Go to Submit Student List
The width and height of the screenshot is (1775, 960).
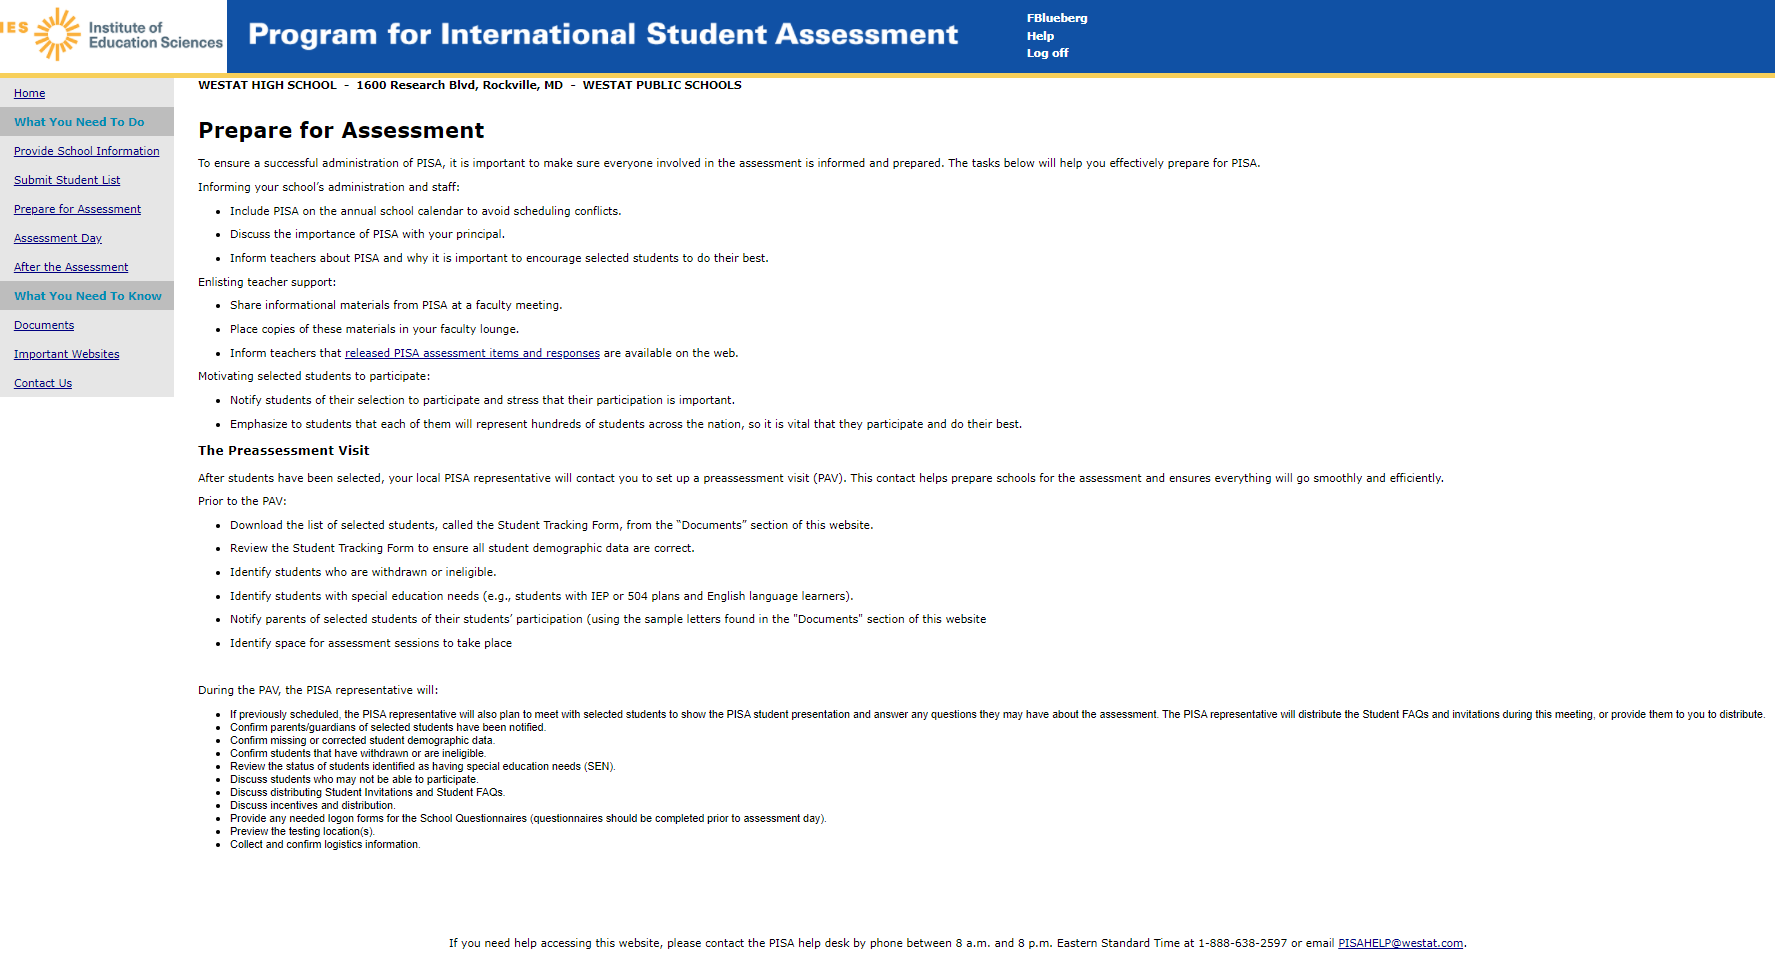[67, 180]
